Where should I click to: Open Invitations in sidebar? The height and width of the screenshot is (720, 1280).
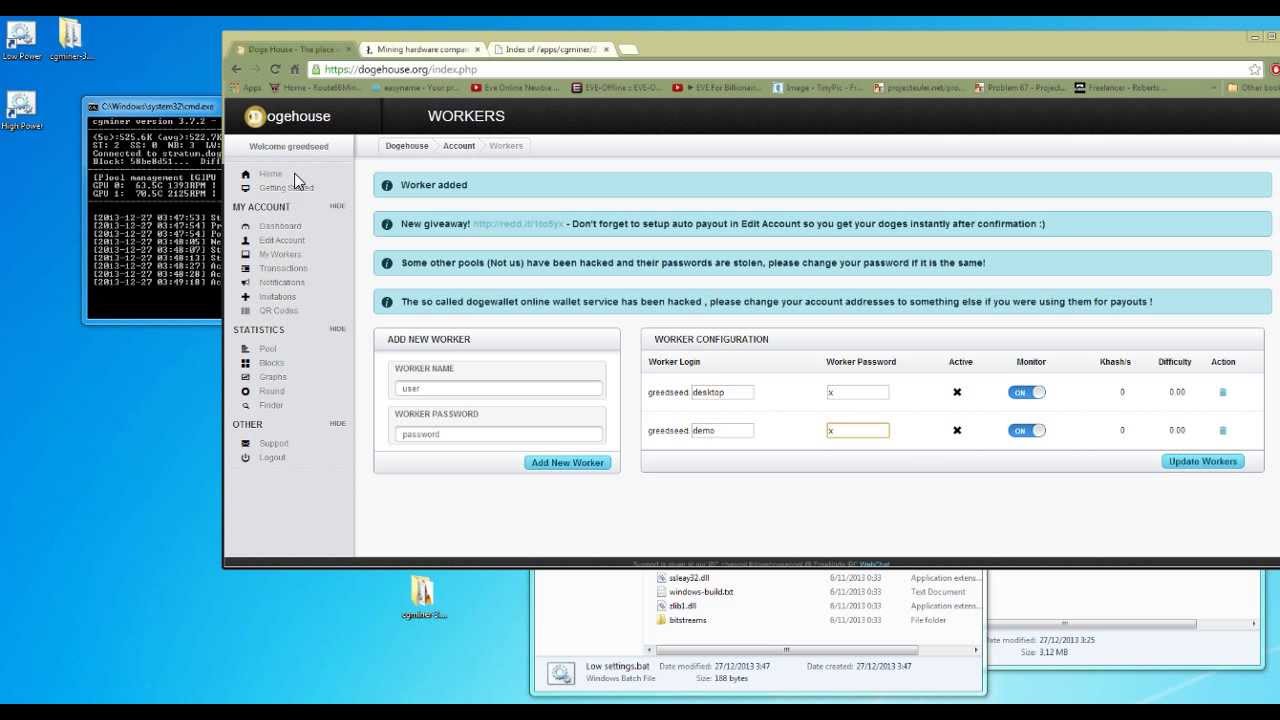(x=278, y=297)
